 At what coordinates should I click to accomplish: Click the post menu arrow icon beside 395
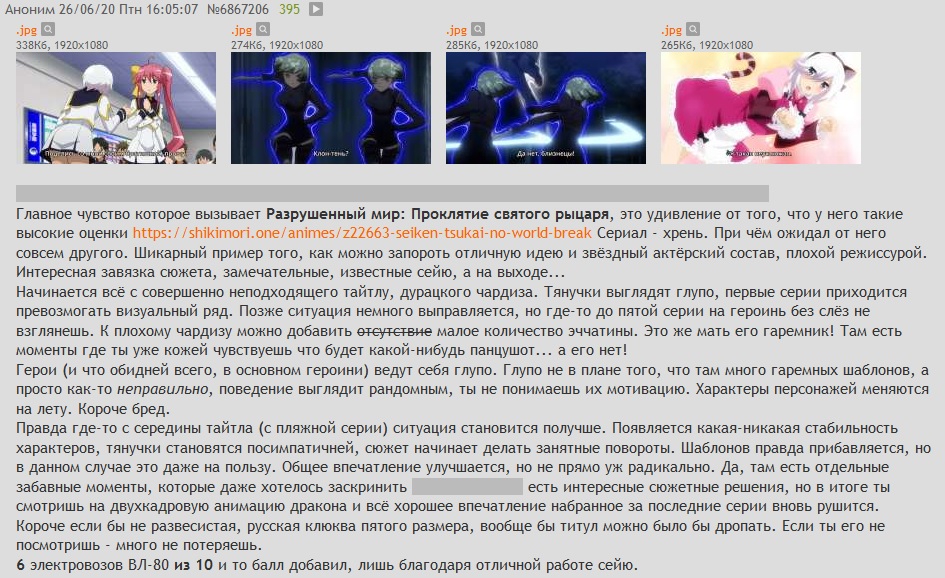316,9
